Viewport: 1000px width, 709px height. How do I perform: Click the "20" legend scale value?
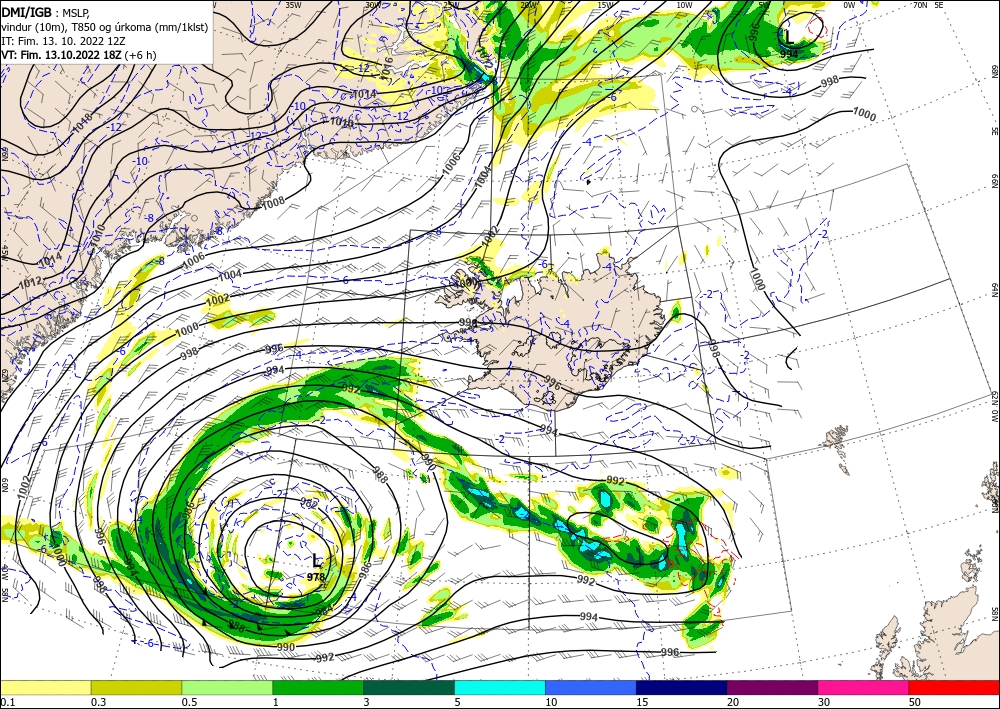click(x=733, y=702)
